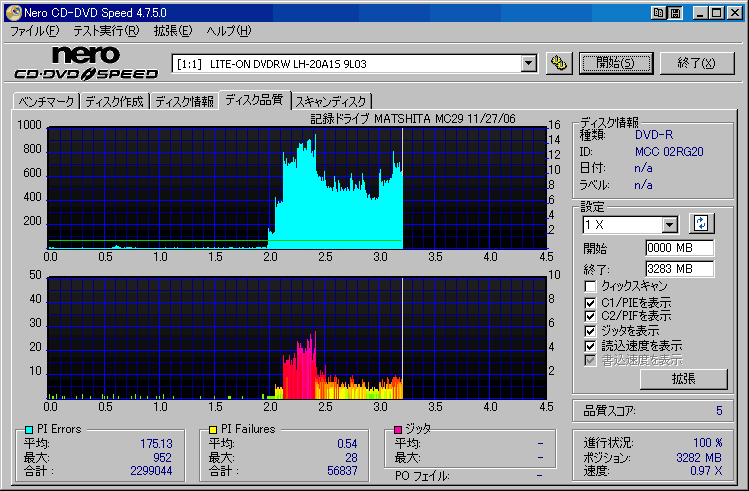Uncheck C2/PIFを表示 checkbox
749x491 pixels.
[590, 316]
